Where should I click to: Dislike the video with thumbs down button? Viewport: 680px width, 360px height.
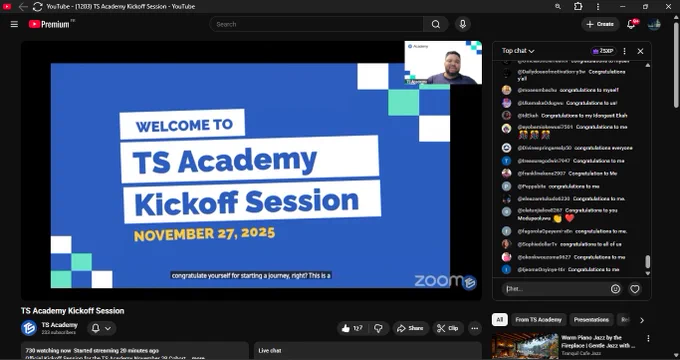pos(378,328)
